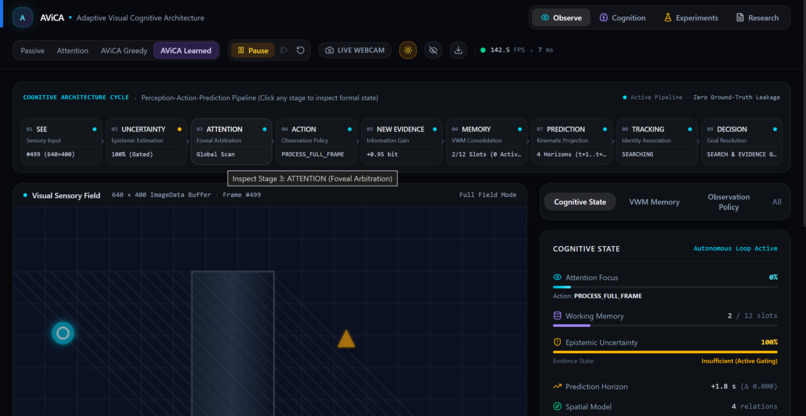Click the Working Memory progress bar
The width and height of the screenshot is (806, 416).
(x=665, y=325)
